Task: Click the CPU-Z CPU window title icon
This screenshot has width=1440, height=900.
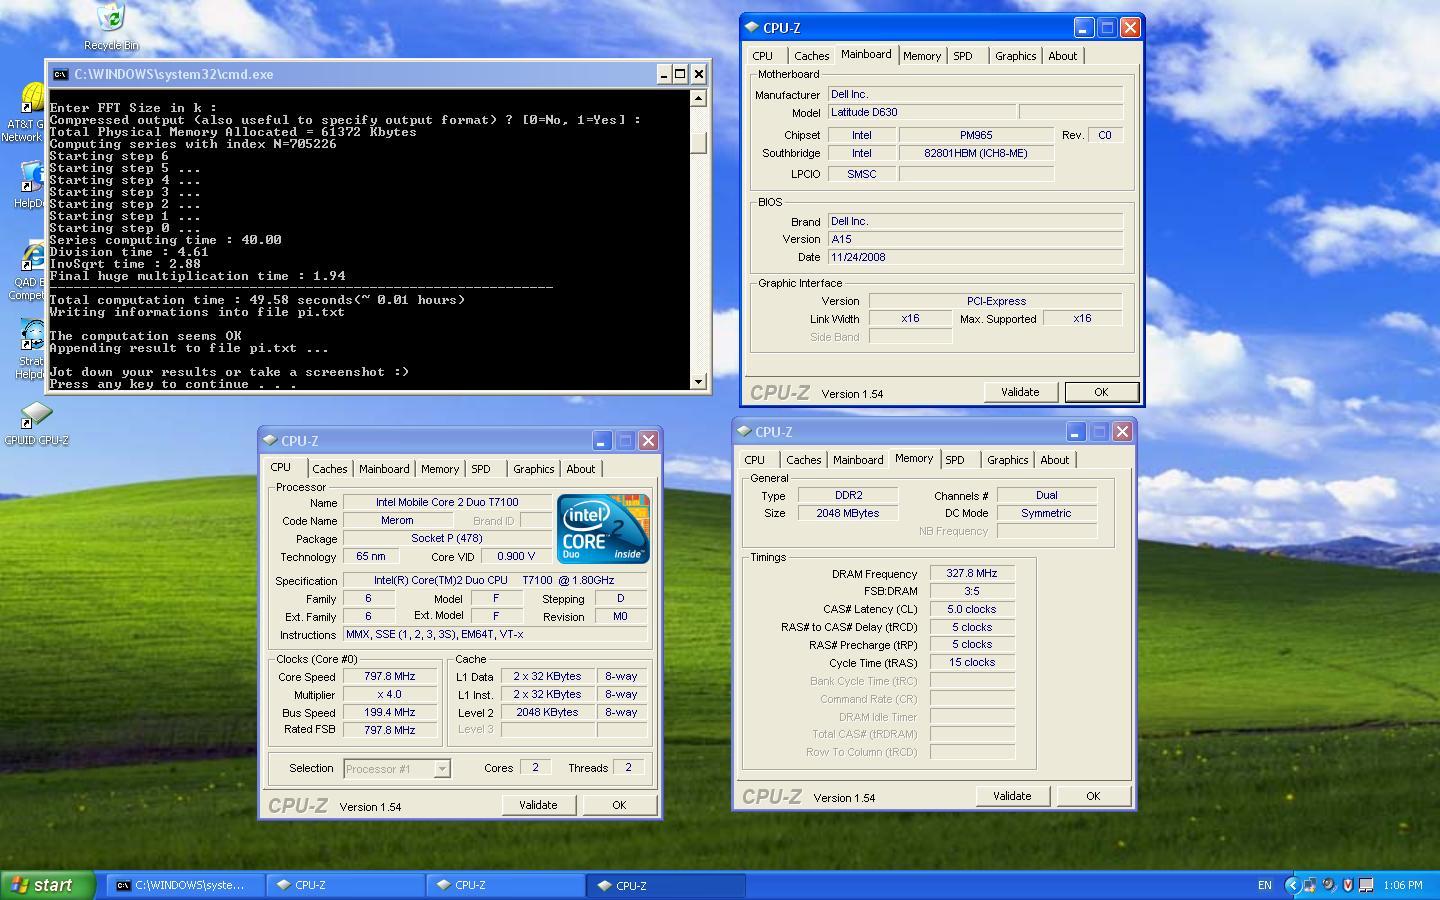Action: click(x=270, y=441)
